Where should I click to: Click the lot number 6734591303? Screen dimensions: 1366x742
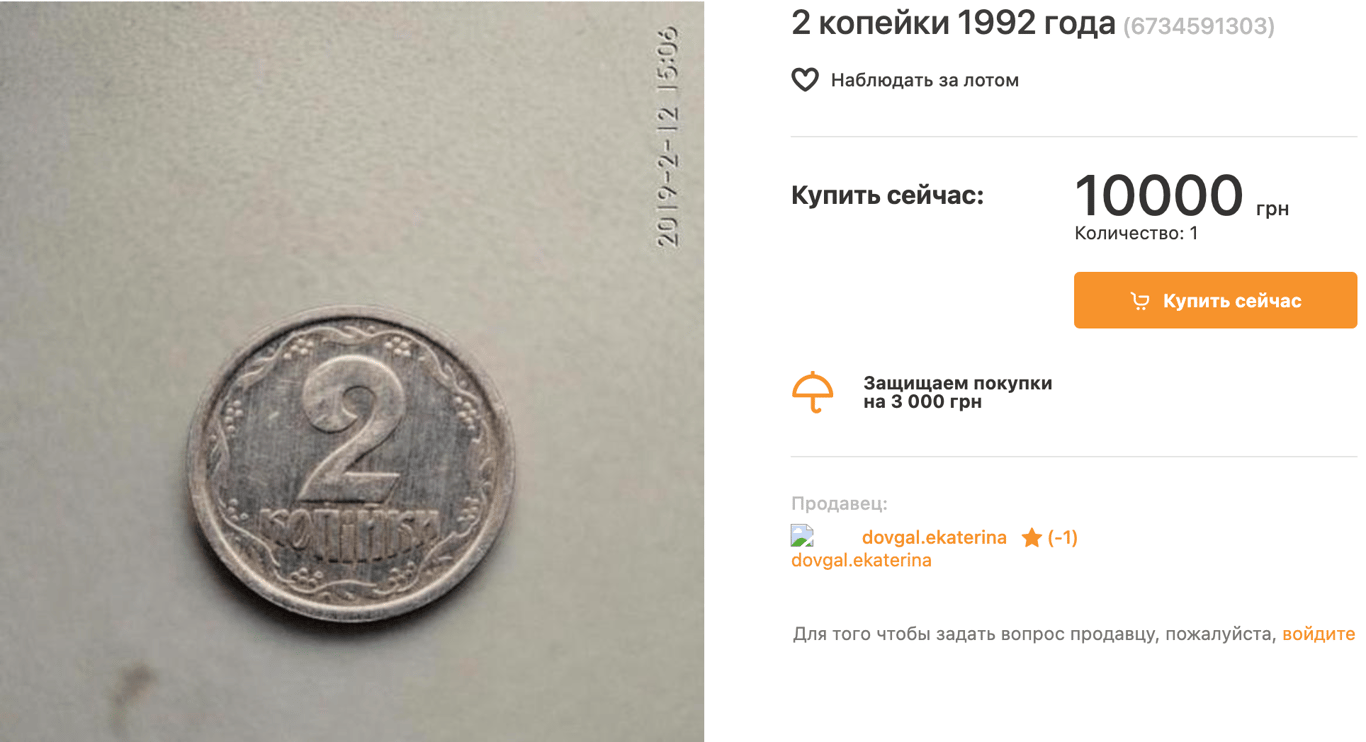(x=1199, y=26)
